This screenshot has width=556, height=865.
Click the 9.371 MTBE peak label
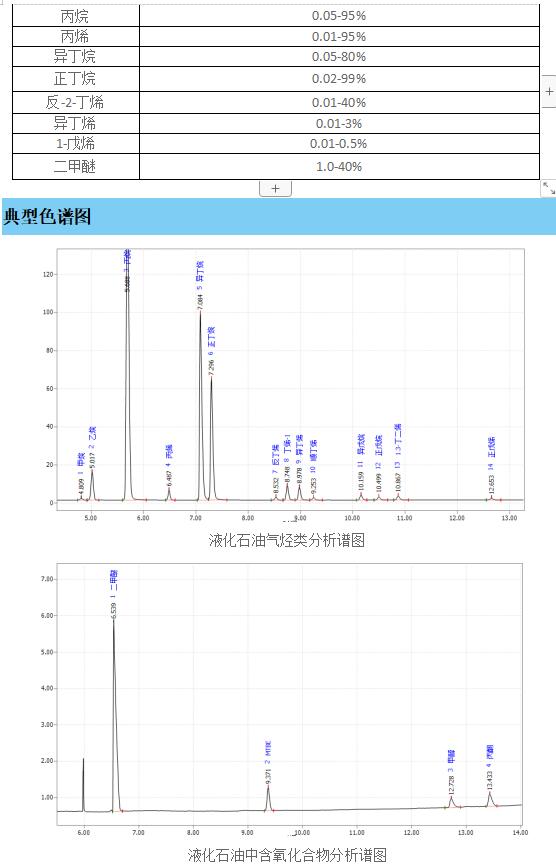(268, 763)
